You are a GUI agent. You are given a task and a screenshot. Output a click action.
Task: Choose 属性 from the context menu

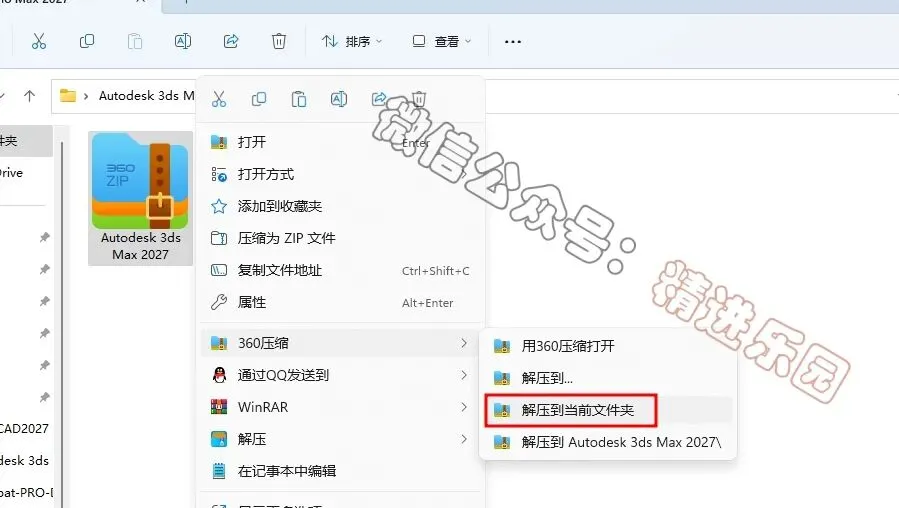[341, 302]
